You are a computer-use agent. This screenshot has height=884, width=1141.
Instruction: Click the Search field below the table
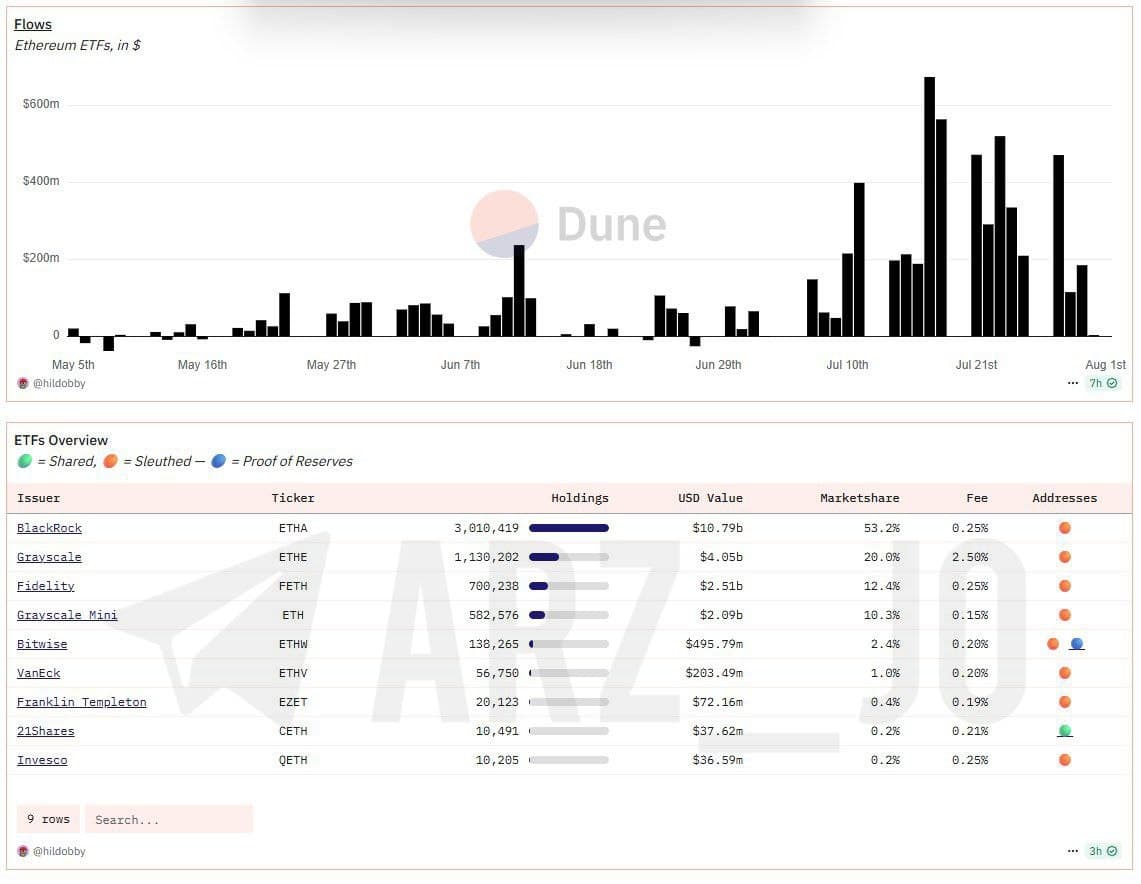click(168, 819)
